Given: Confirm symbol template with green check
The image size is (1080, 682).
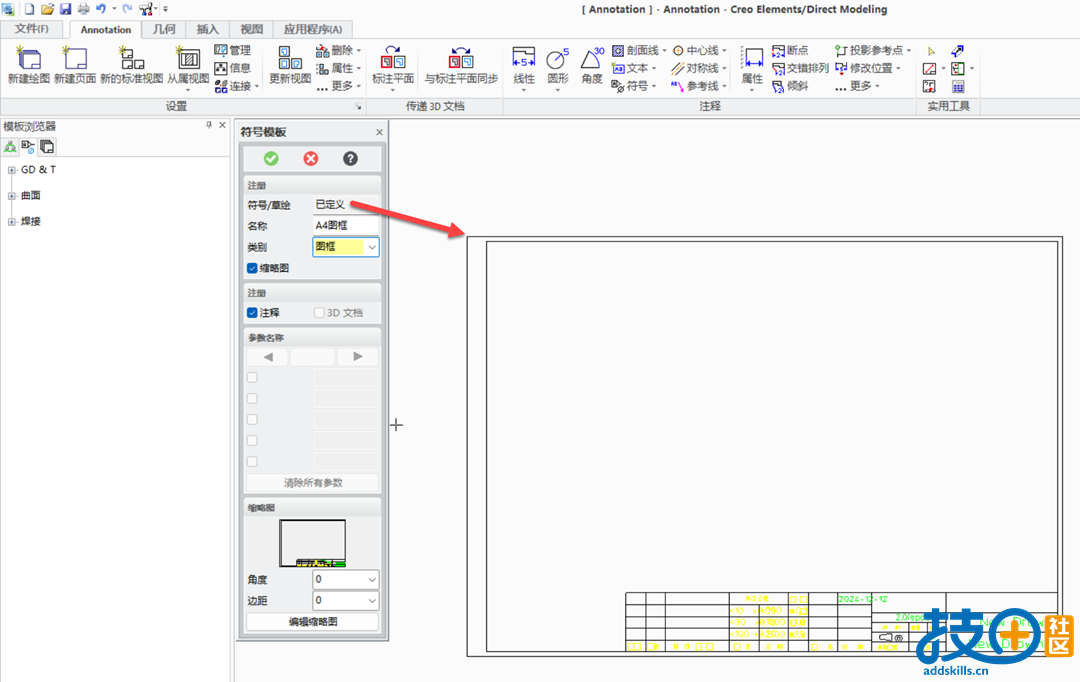Looking at the screenshot, I should point(271,158).
